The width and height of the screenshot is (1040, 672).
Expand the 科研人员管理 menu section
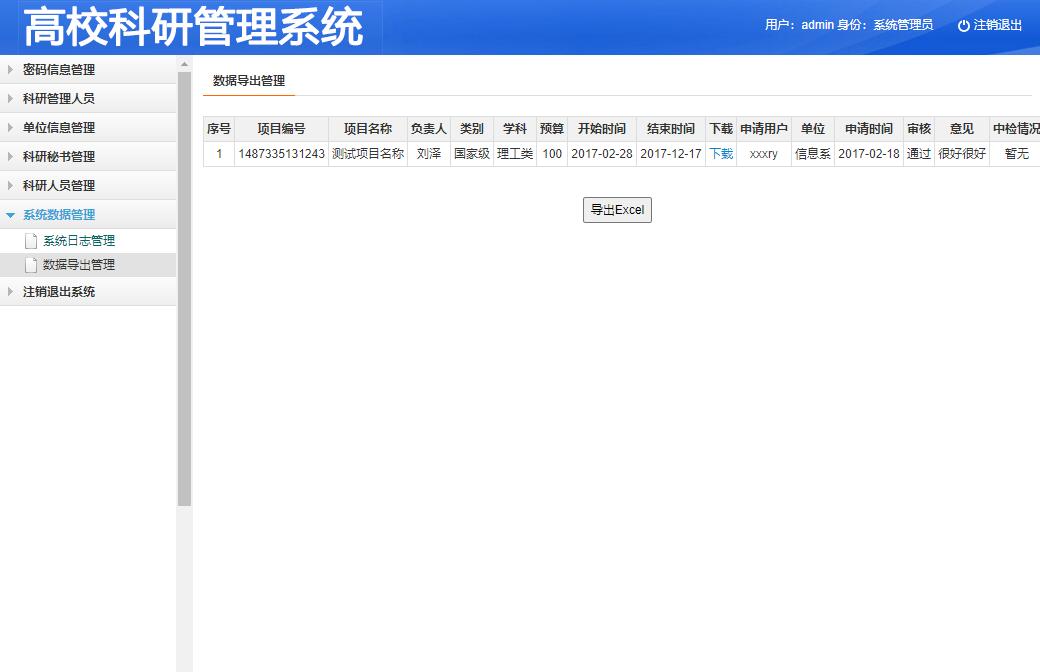[x=60, y=185]
